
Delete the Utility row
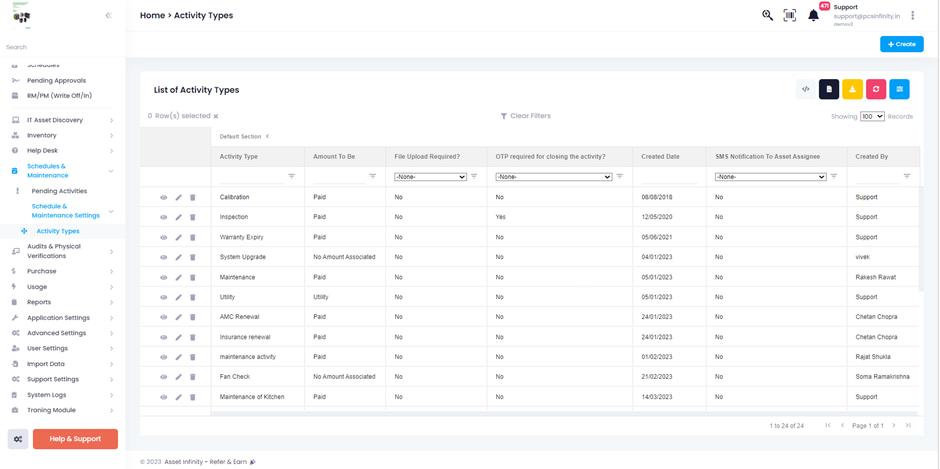pos(192,297)
